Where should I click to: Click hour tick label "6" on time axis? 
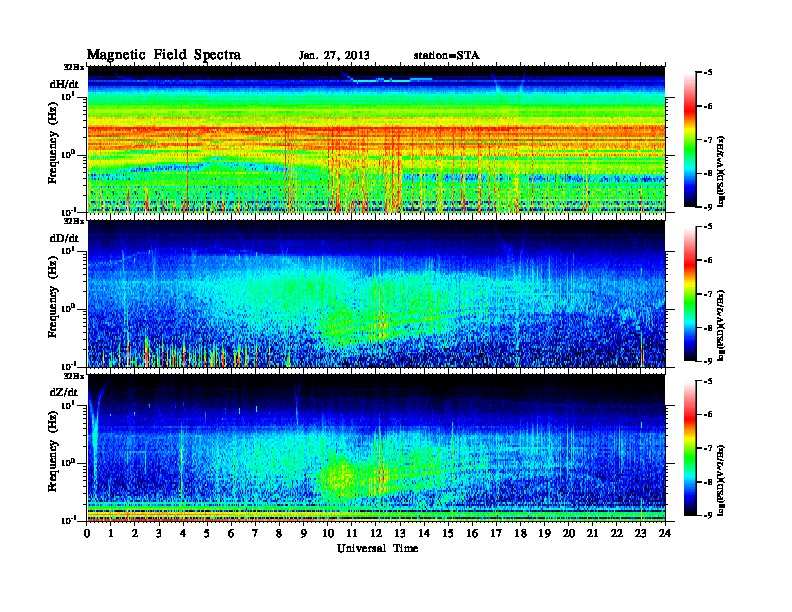click(x=231, y=533)
